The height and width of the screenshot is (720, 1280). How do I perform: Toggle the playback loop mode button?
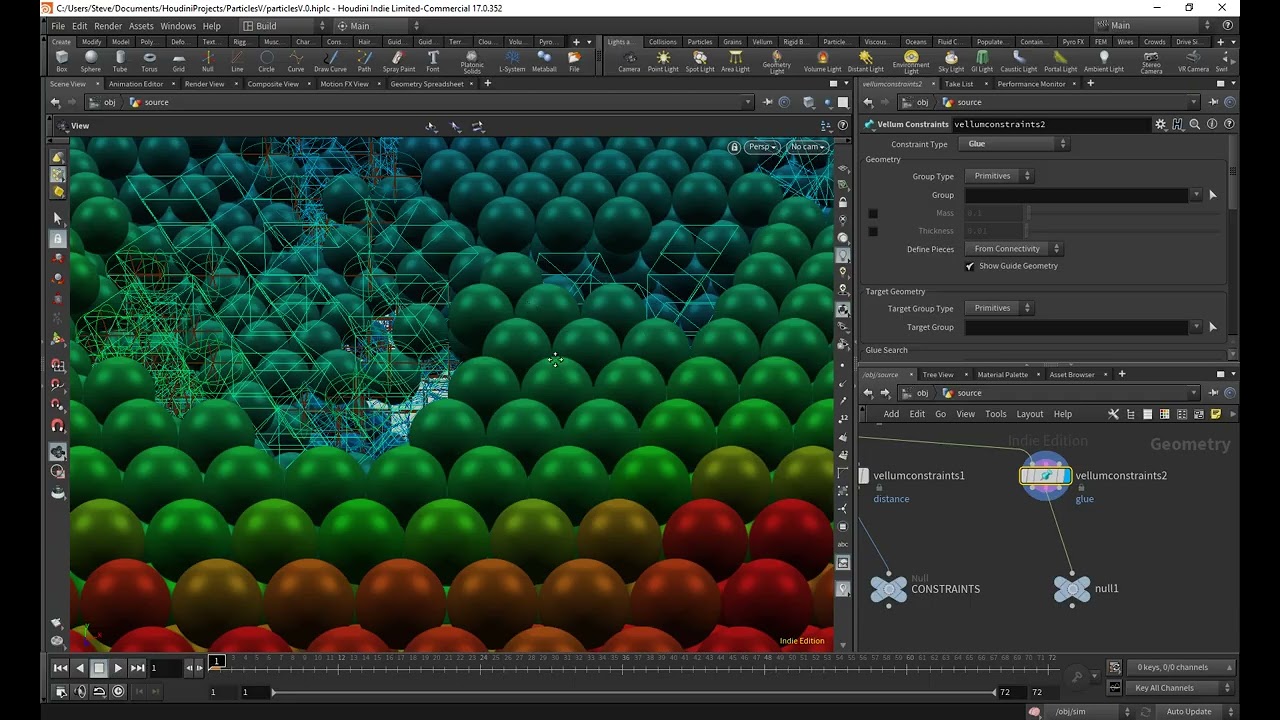99,692
